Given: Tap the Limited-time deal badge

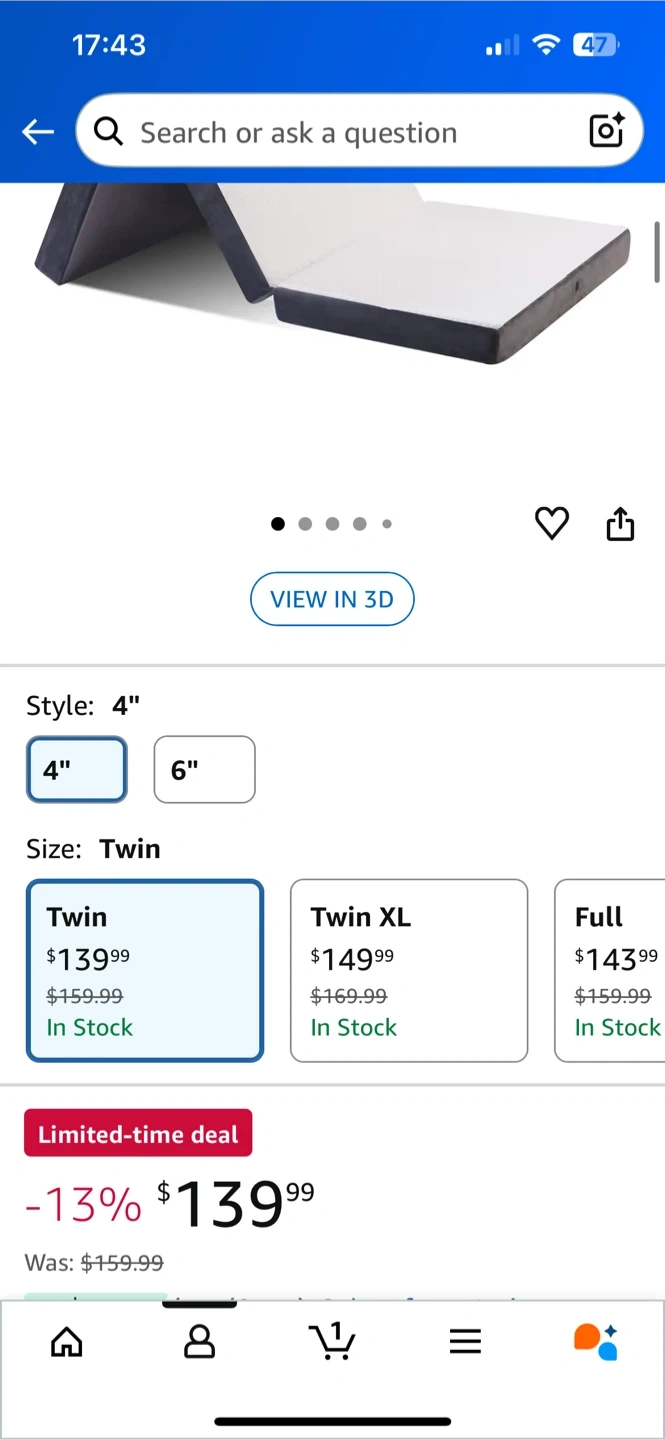Looking at the screenshot, I should pos(138,1134).
